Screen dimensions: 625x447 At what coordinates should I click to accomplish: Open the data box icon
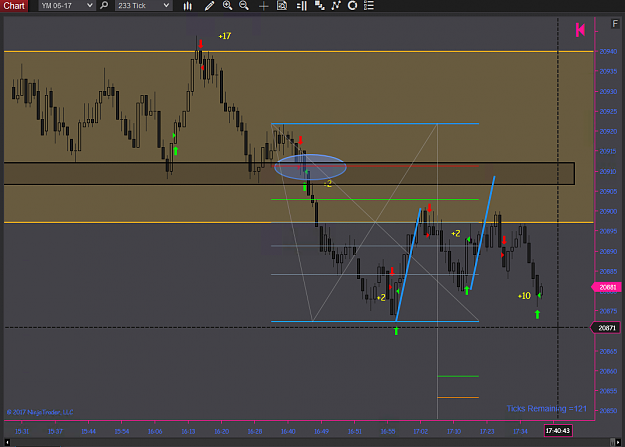click(282, 6)
